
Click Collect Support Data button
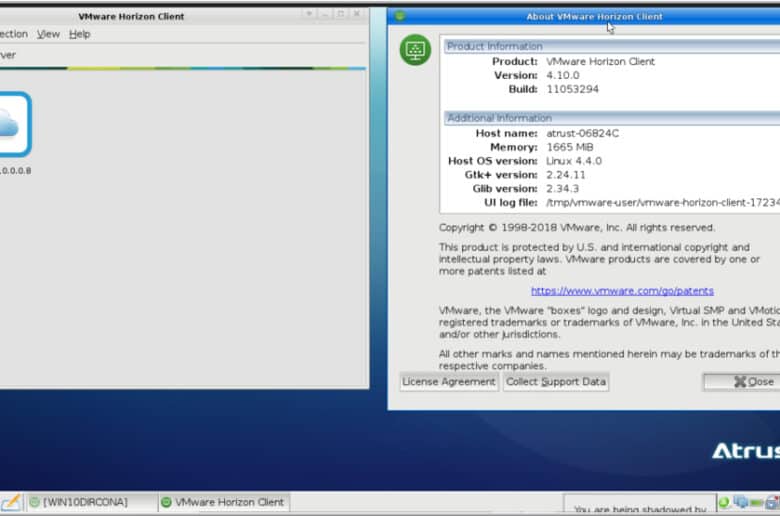tap(556, 382)
